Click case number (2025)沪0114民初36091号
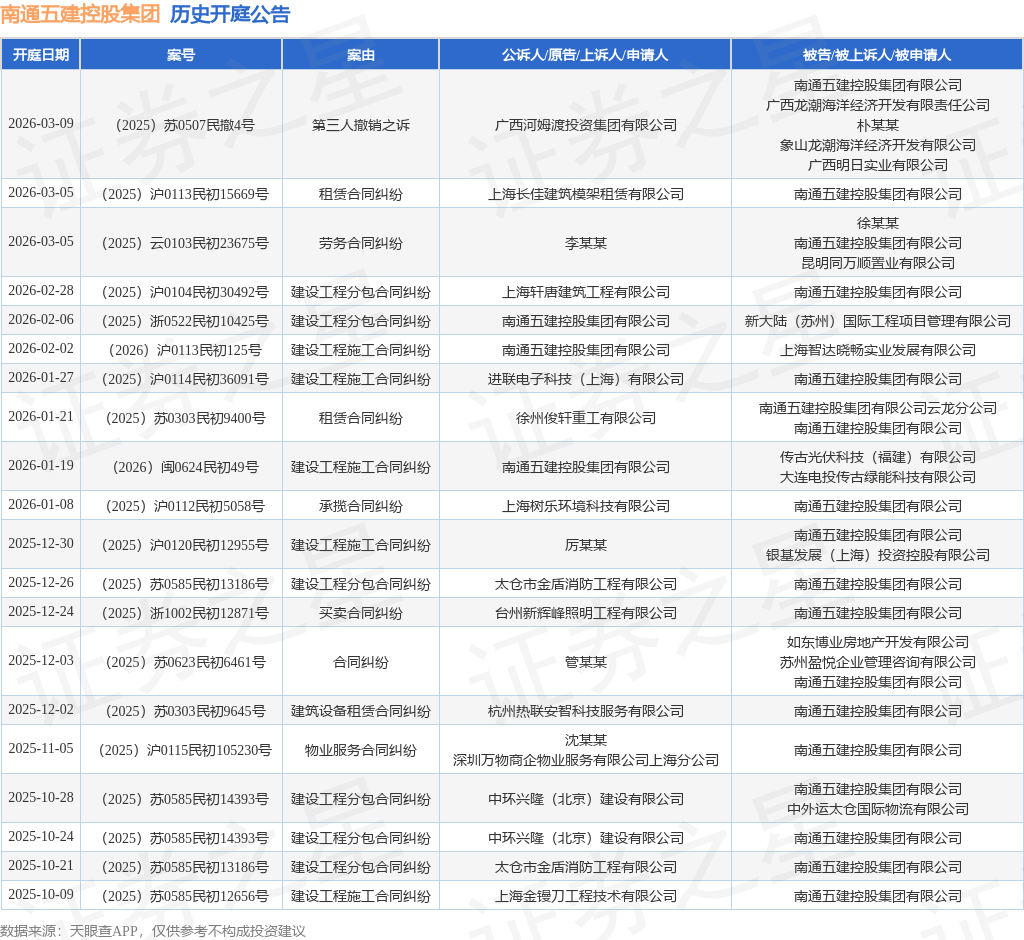This screenshot has width=1024, height=940. click(185, 379)
